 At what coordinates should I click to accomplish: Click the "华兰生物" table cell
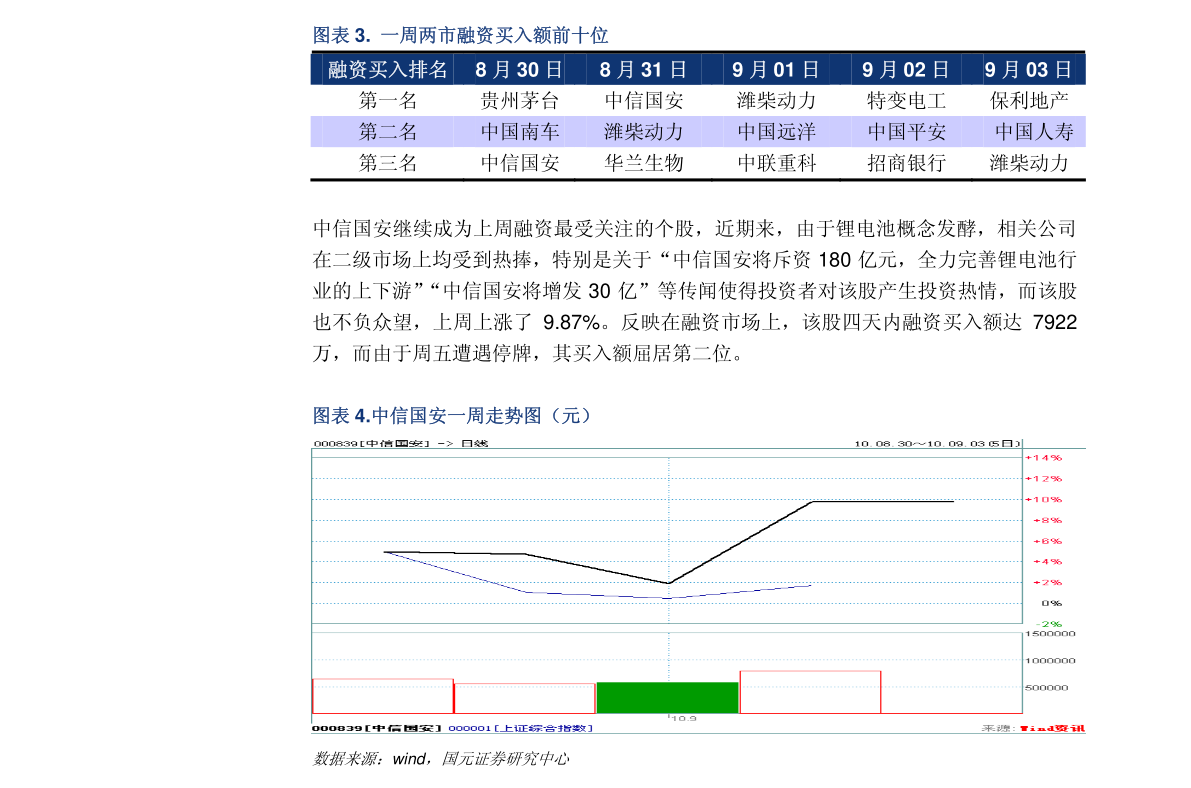tap(643, 163)
